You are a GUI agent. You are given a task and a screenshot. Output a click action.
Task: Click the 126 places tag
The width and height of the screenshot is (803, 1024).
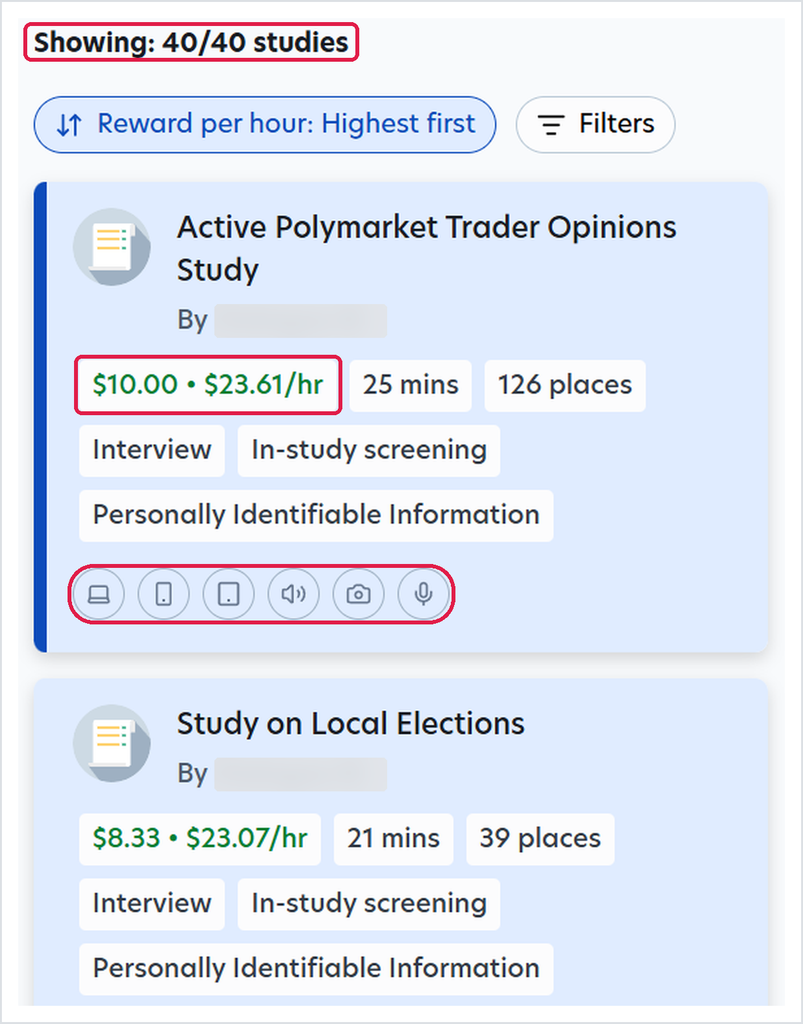[x=565, y=385]
